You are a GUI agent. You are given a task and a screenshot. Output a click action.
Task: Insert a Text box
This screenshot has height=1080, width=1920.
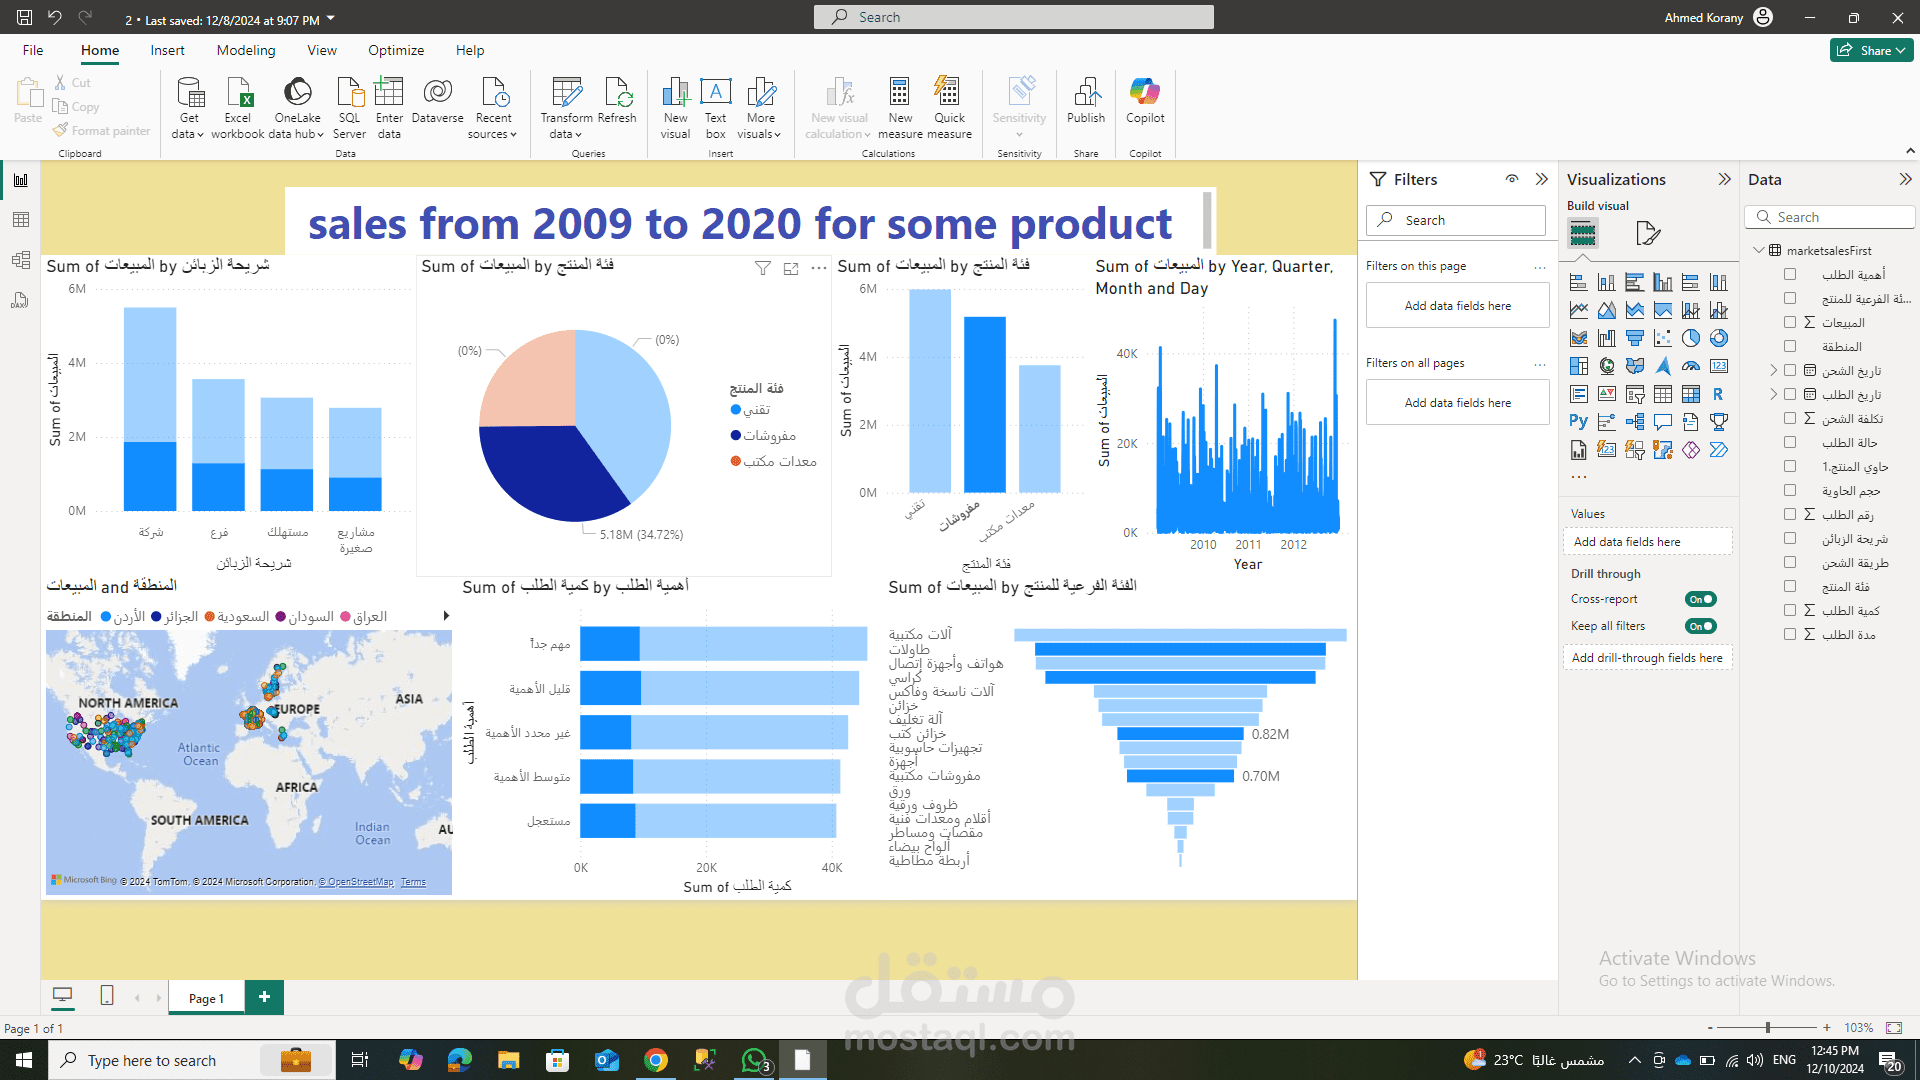(715, 108)
